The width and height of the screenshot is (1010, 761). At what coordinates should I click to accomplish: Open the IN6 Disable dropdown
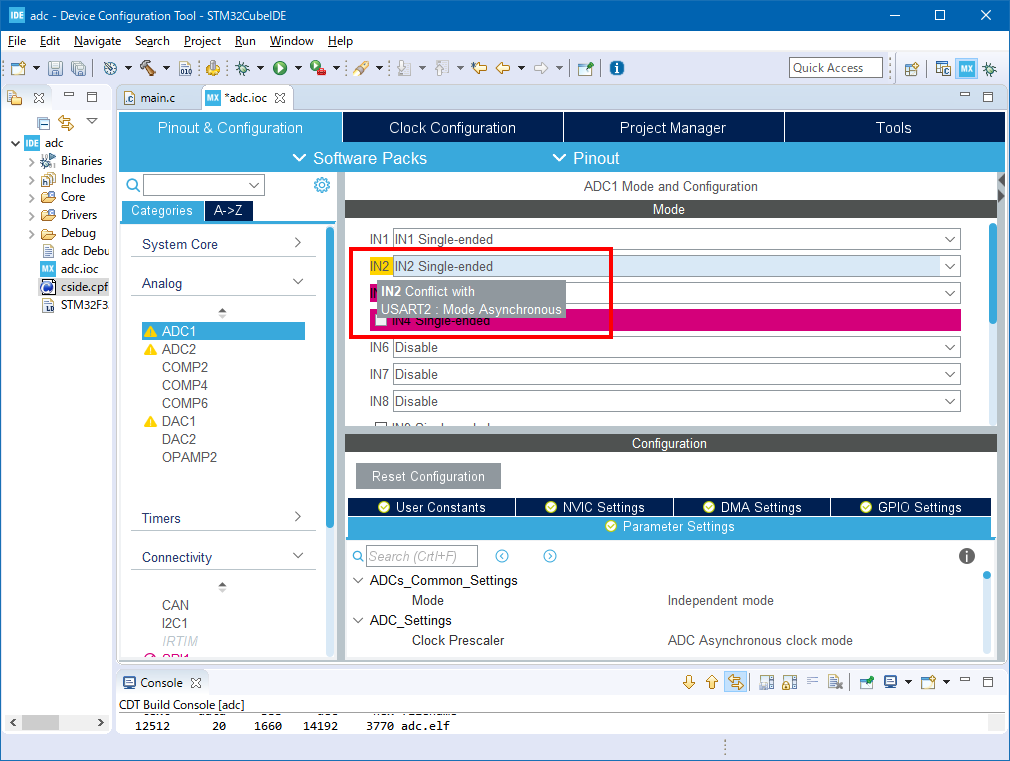950,347
